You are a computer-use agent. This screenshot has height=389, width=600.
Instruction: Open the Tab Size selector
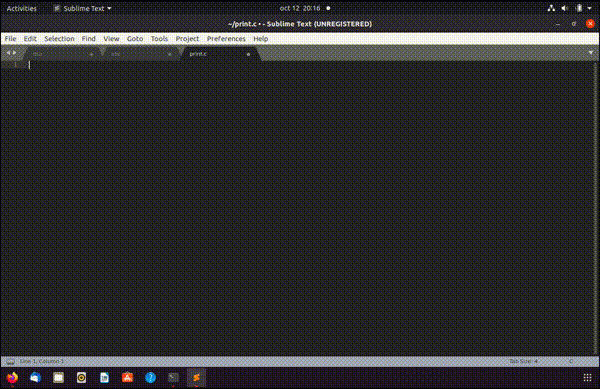[x=523, y=361]
